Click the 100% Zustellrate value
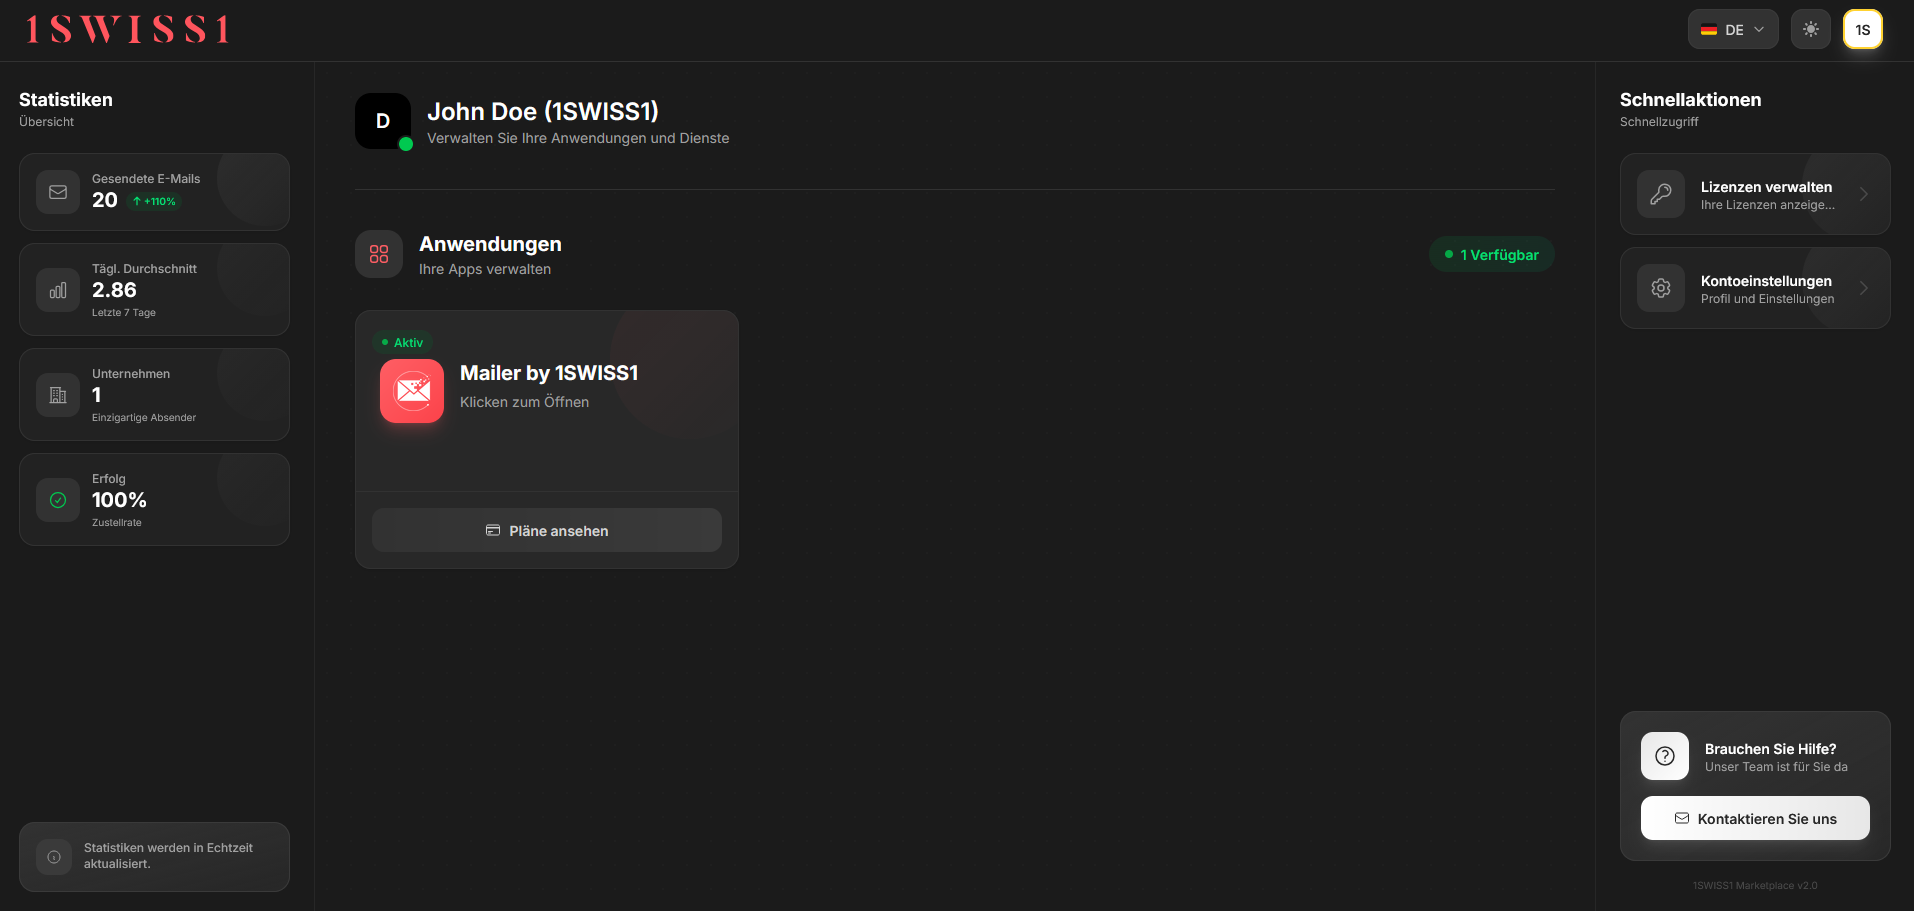Image resolution: width=1914 pixels, height=911 pixels. tap(119, 500)
